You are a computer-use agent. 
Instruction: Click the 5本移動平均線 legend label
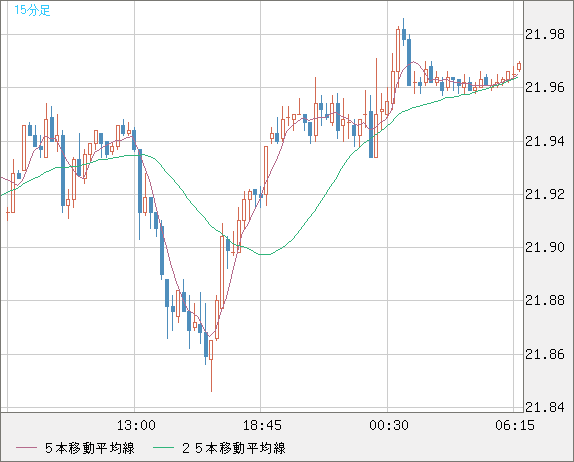tap(90, 448)
